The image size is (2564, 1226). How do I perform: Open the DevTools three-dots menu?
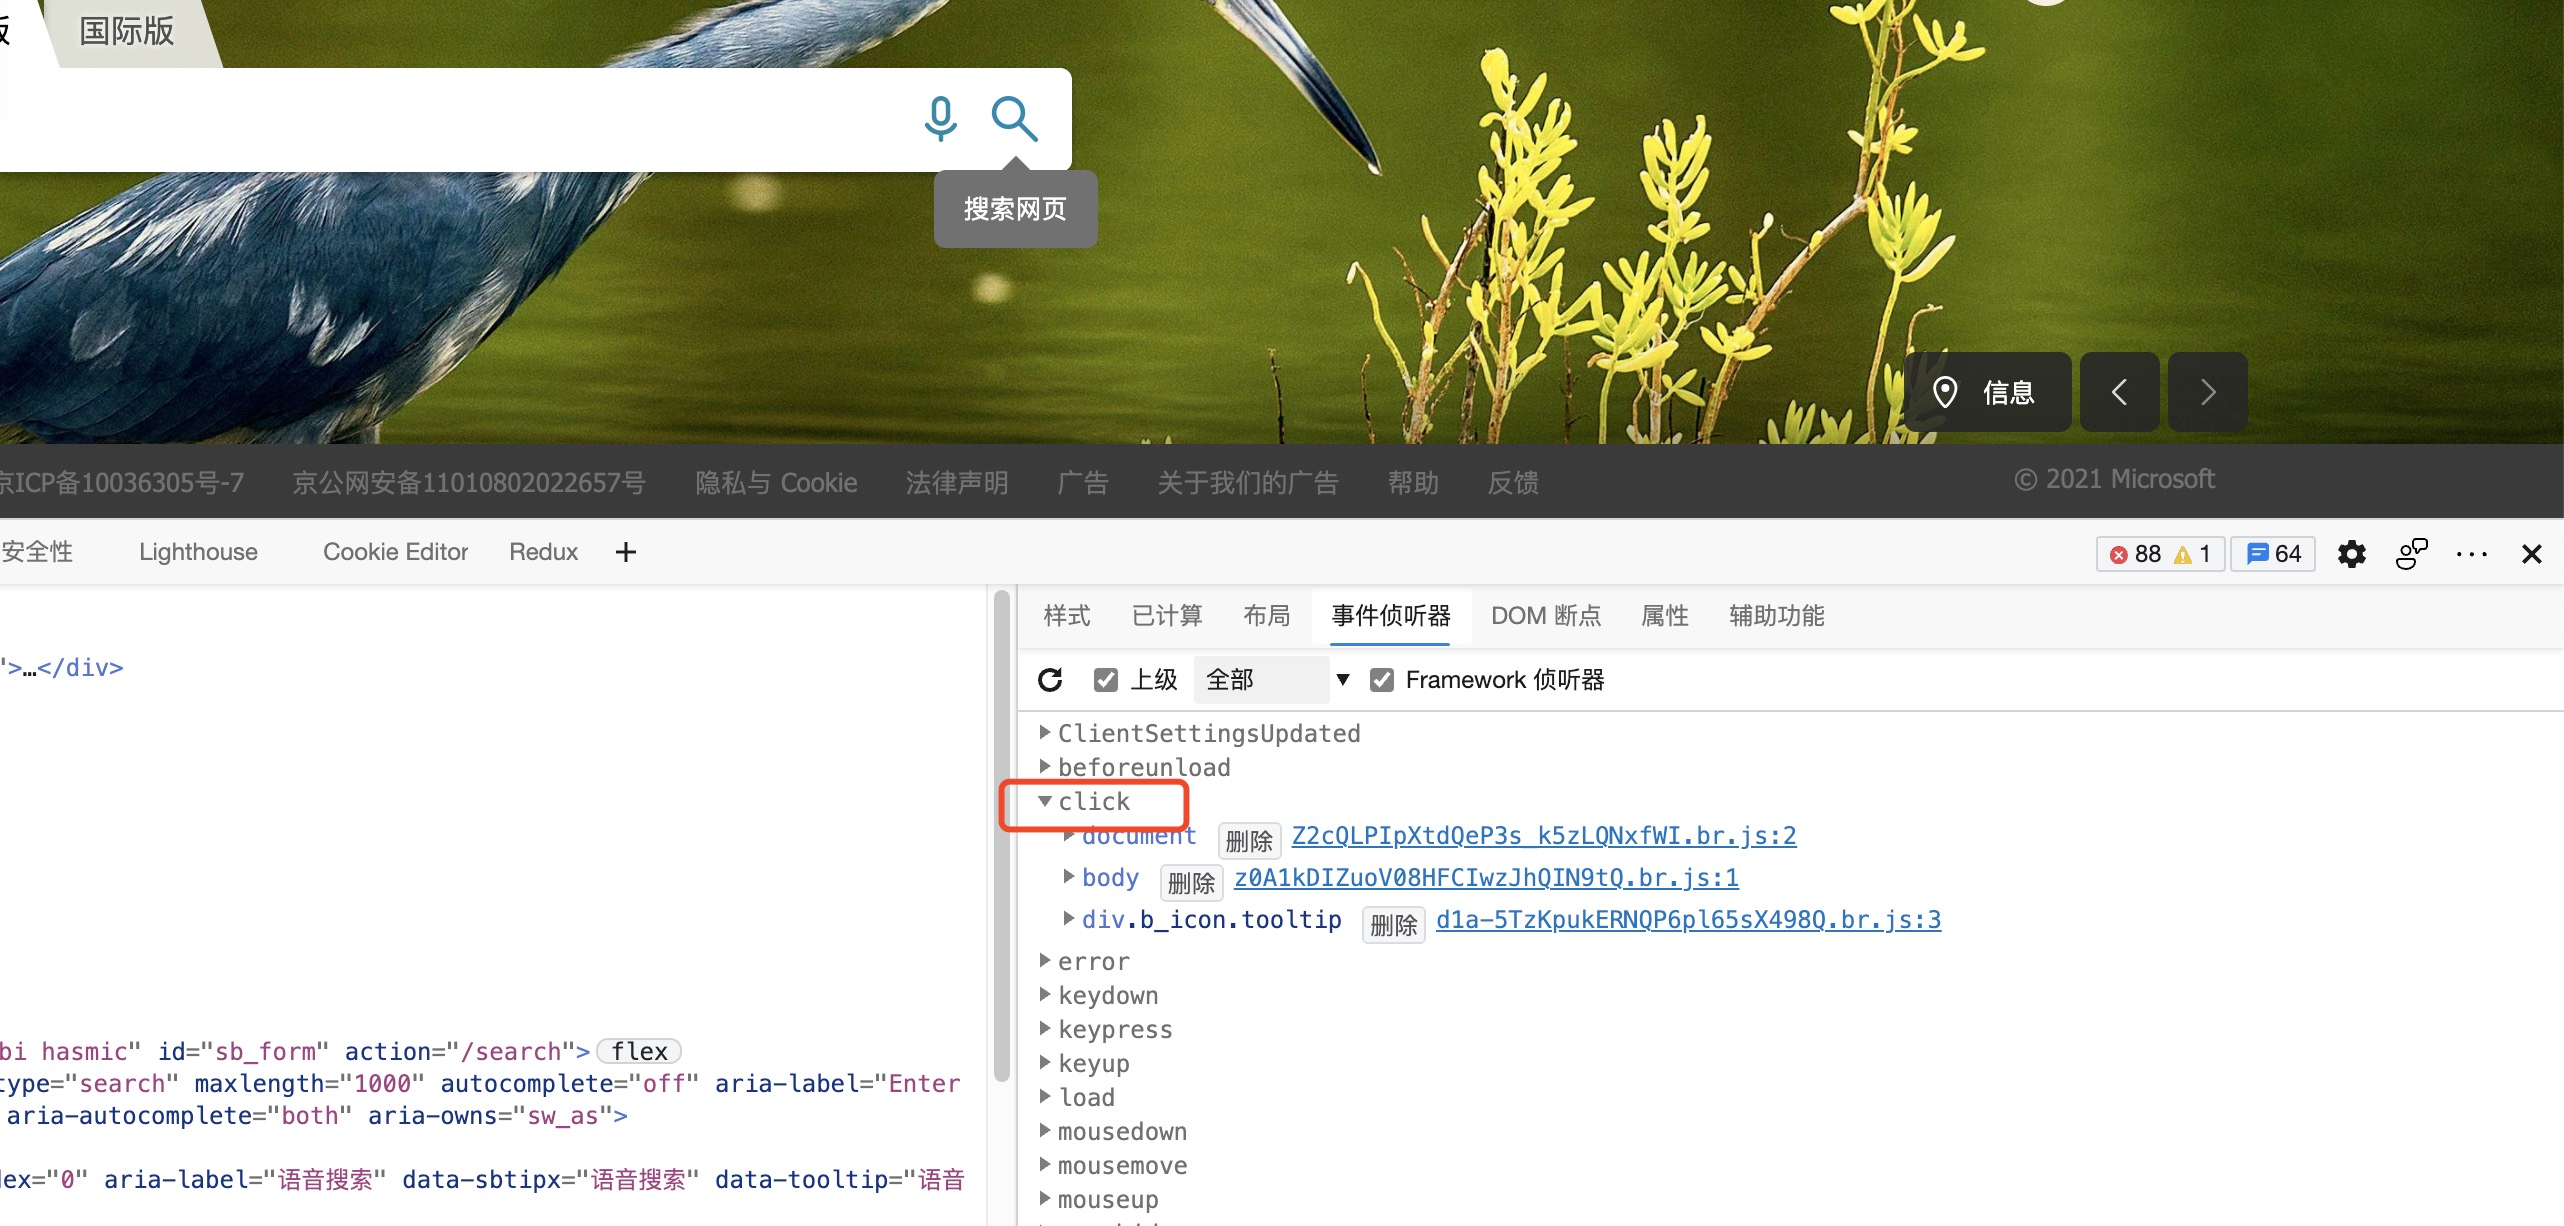[x=2471, y=553]
